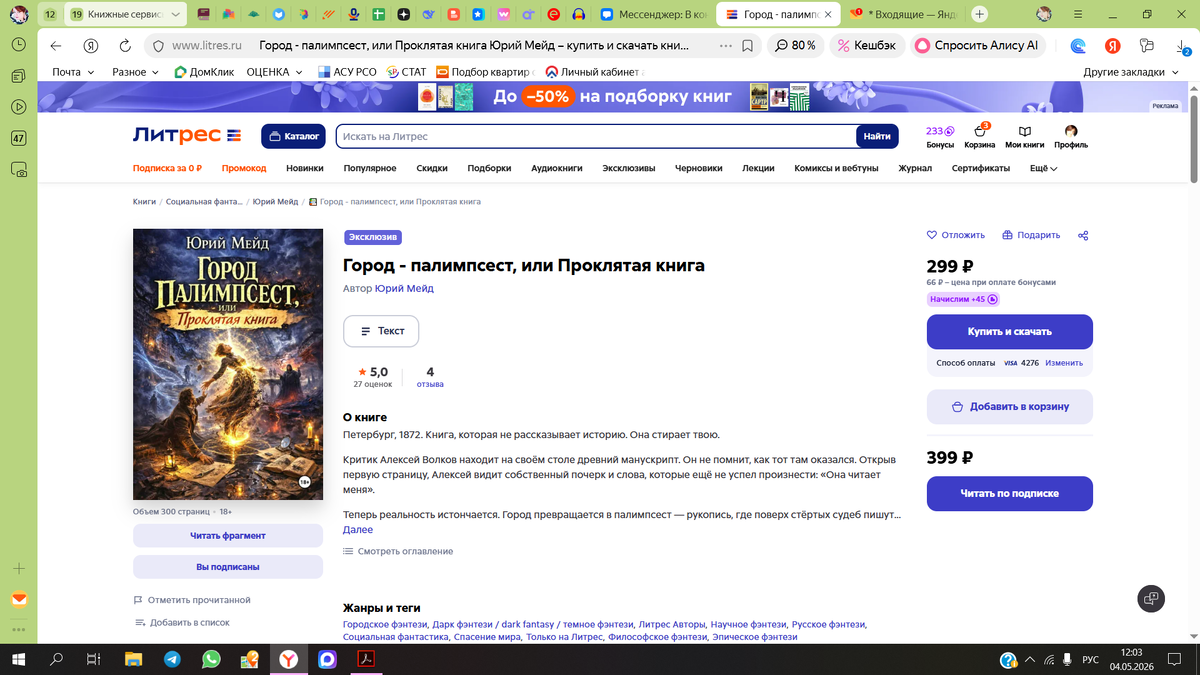Click the browser back arrow
The image size is (1200, 675).
(x=56, y=46)
